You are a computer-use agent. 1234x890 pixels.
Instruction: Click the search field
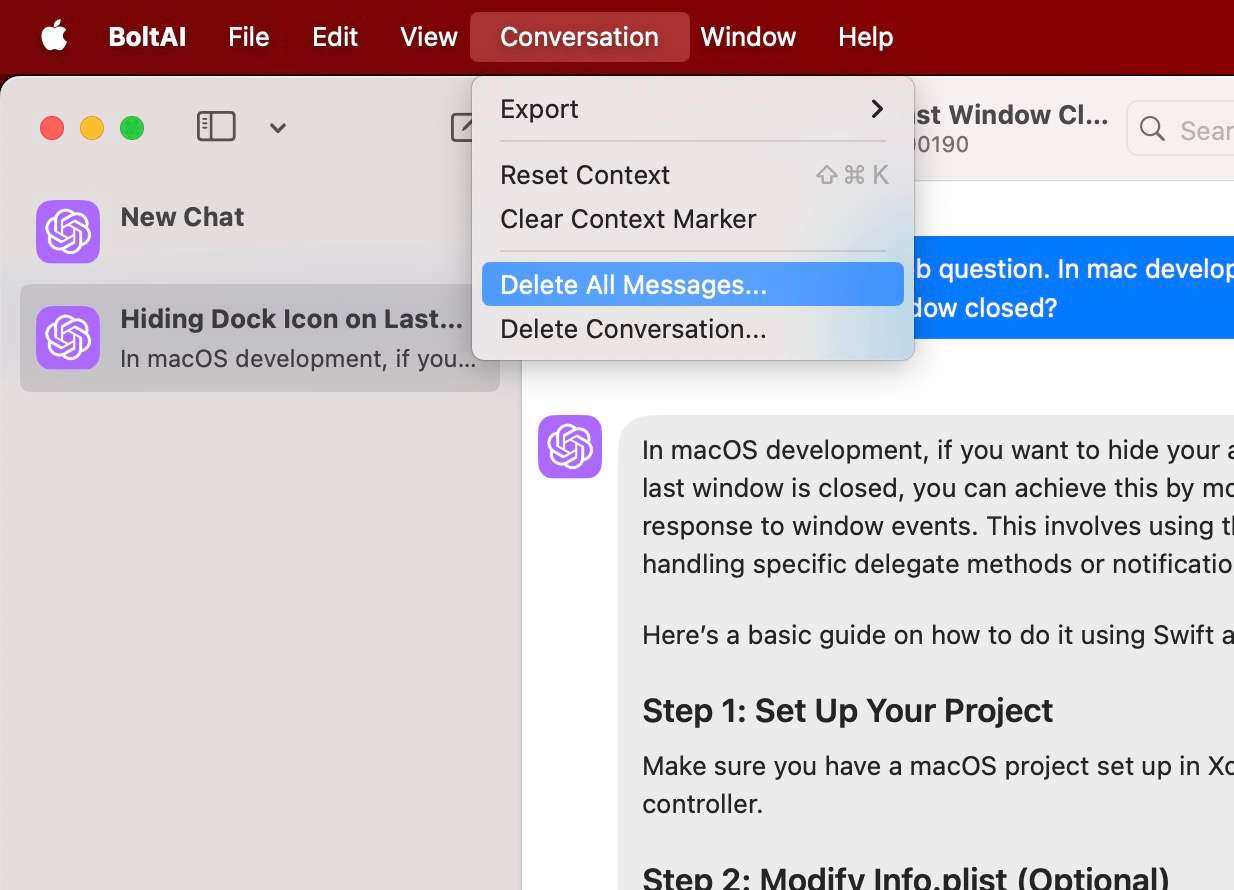[x=1180, y=129]
